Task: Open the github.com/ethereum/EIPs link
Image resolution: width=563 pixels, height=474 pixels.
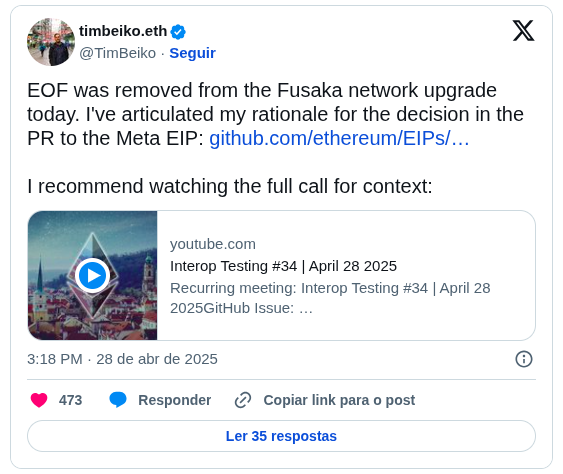Action: (339, 138)
